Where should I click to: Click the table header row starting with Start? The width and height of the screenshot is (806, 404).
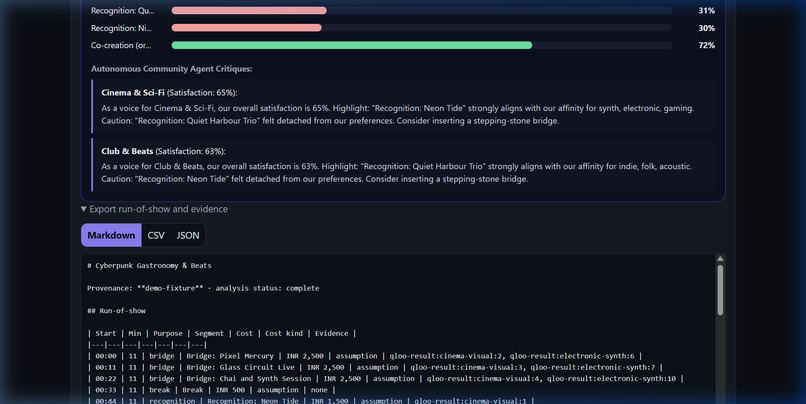tap(222, 334)
